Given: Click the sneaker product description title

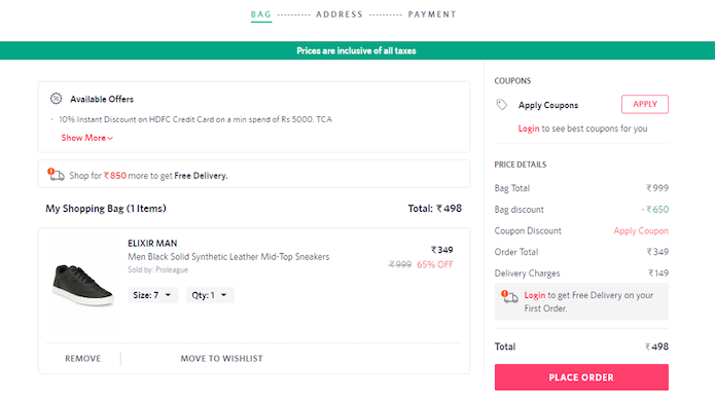Looking at the screenshot, I should pos(228,257).
